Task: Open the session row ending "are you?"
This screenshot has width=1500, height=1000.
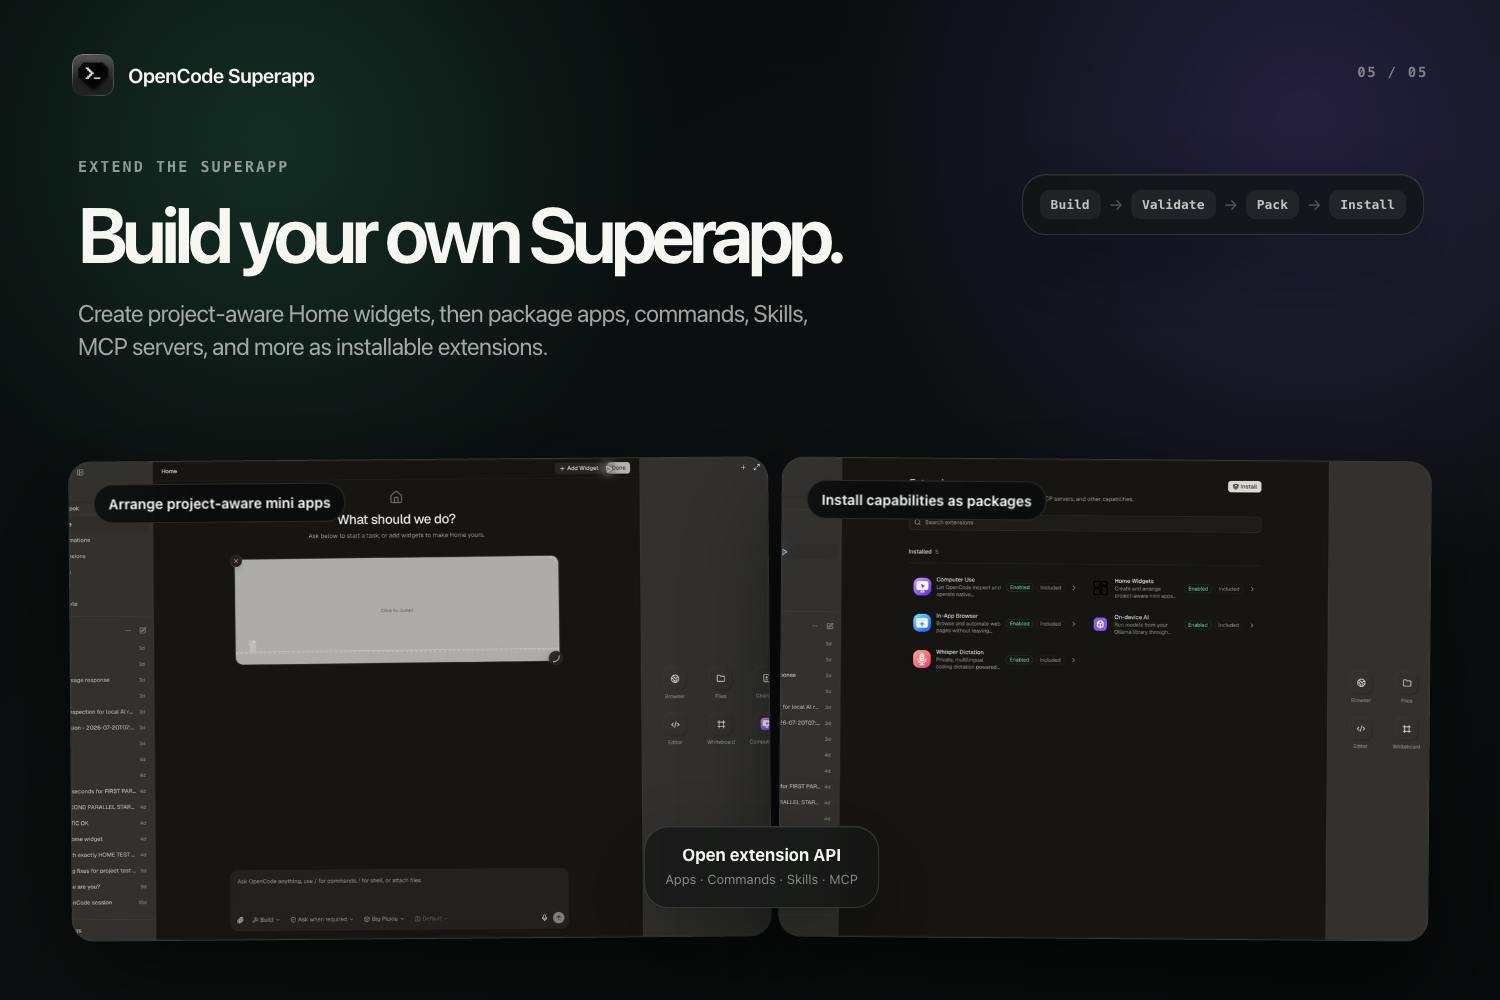Action: (110, 887)
